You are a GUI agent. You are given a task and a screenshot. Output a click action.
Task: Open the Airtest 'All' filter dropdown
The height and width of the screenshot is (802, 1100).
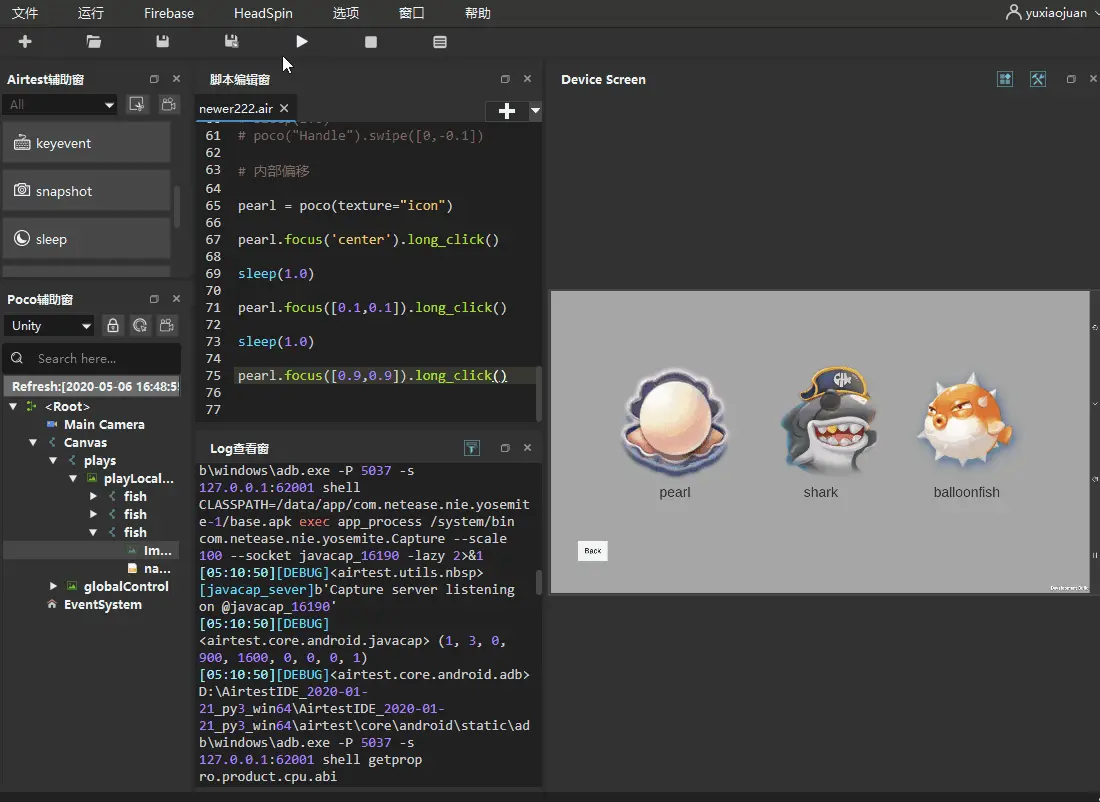(x=60, y=105)
